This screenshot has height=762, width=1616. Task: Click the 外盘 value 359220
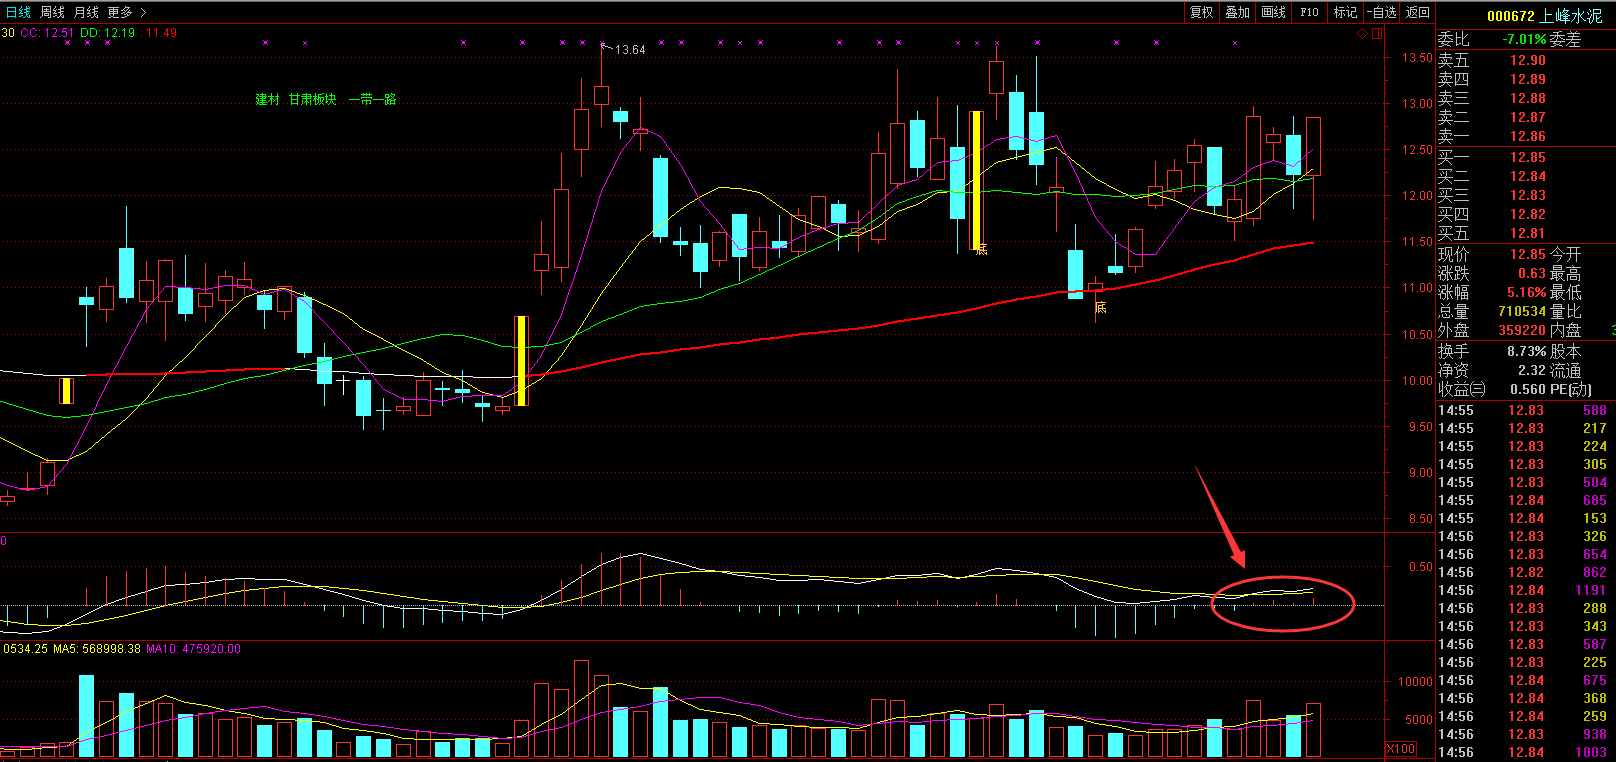[1522, 330]
